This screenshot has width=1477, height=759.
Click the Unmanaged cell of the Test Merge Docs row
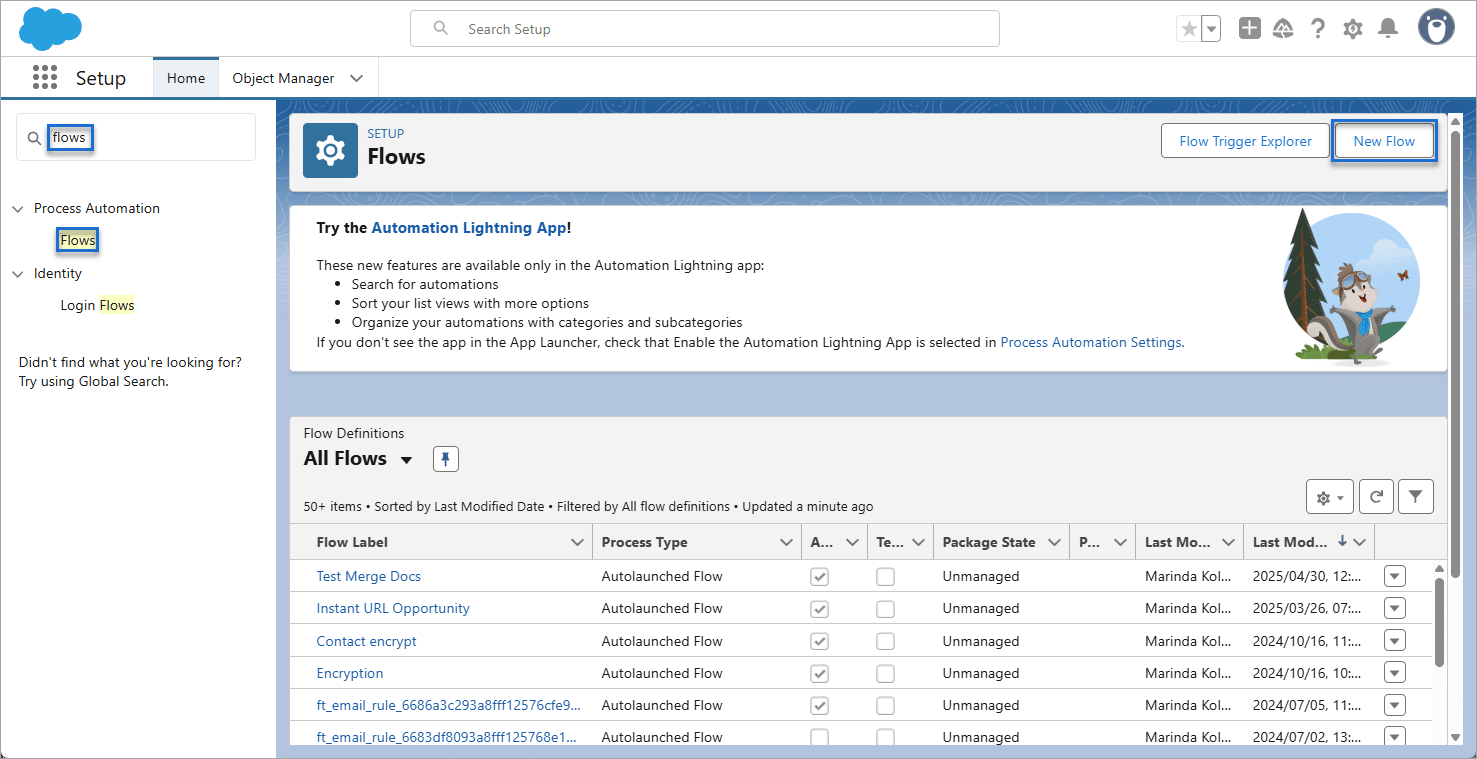(981, 576)
